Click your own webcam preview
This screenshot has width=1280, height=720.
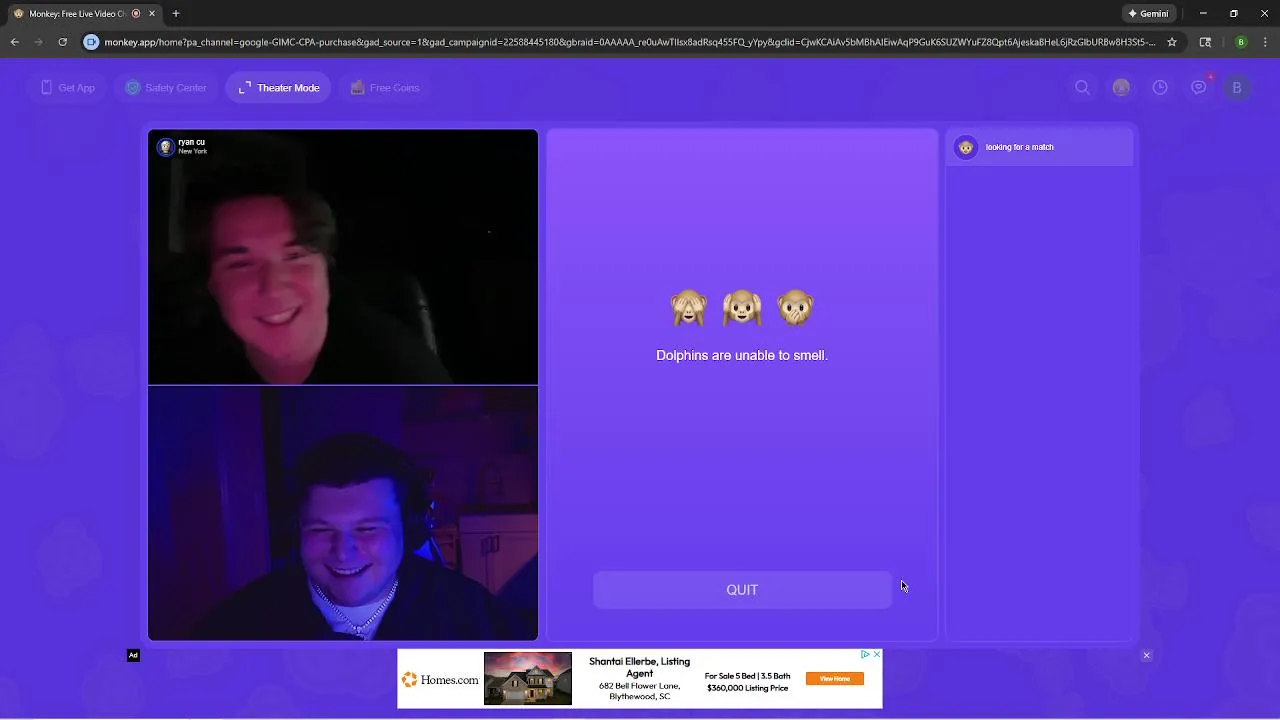pyautogui.click(x=343, y=513)
